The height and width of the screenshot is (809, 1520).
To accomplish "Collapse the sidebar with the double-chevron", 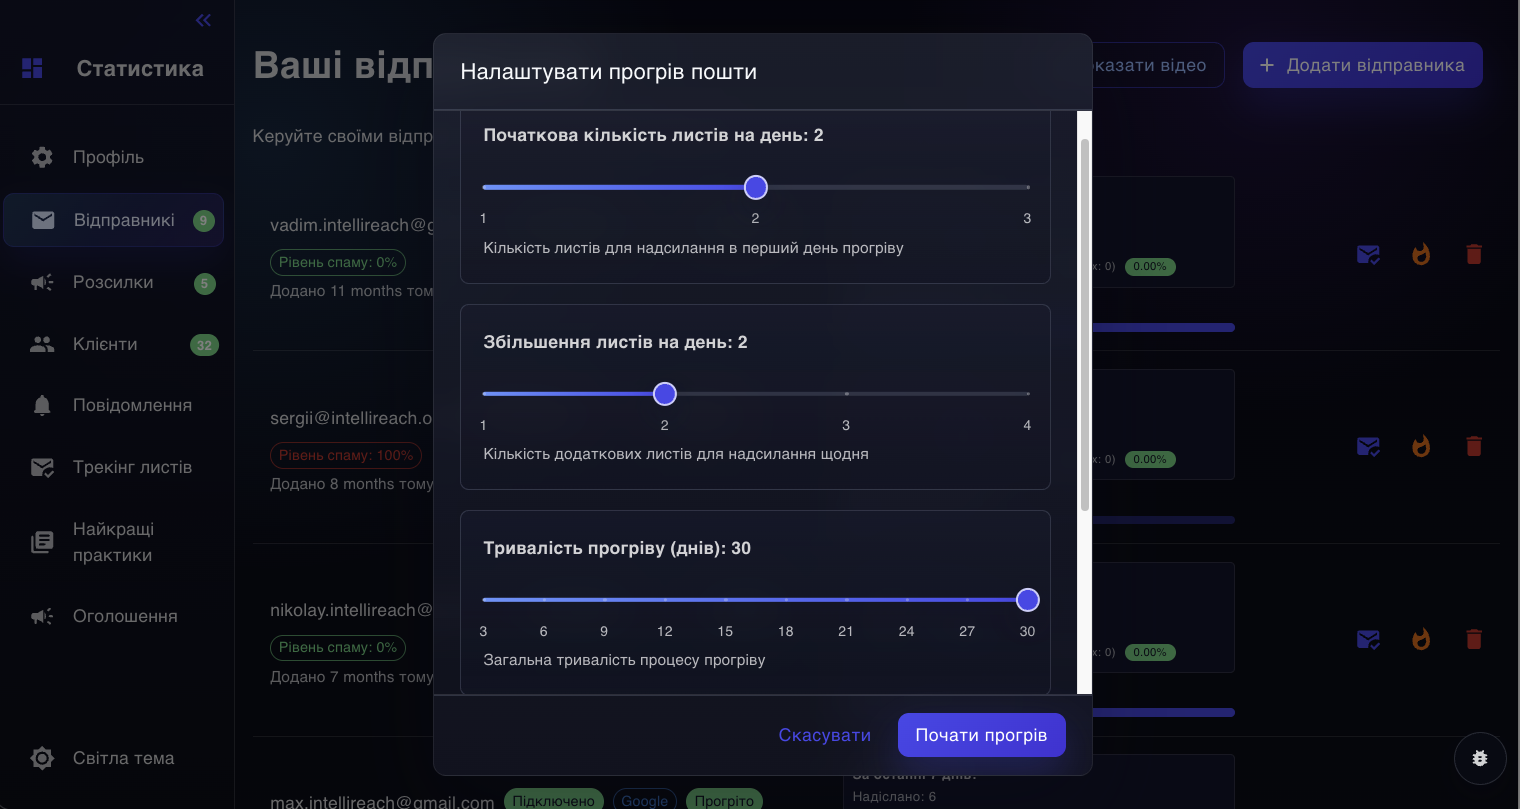I will click(x=203, y=20).
